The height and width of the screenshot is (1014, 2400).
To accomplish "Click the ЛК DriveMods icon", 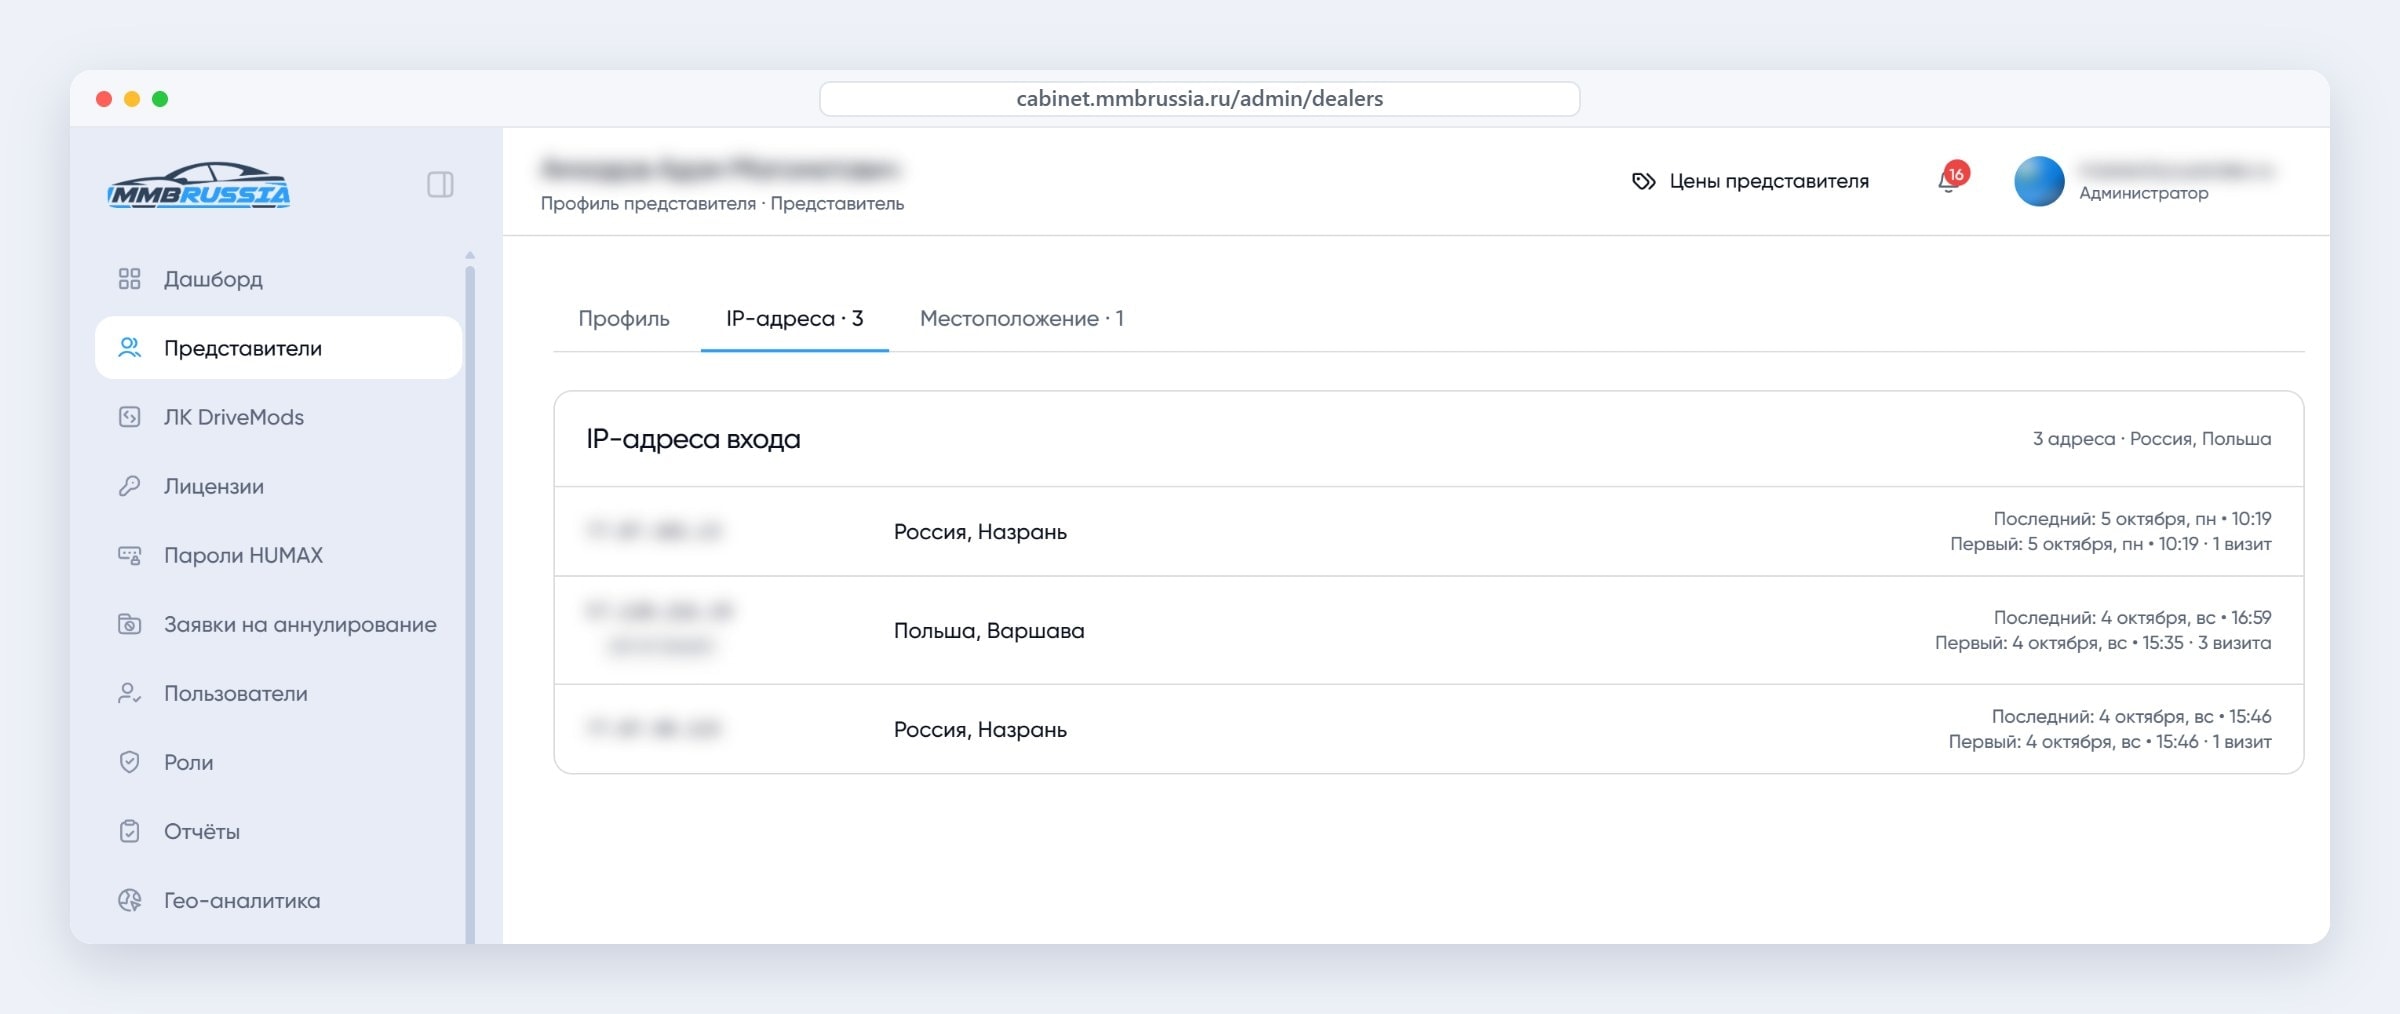I will click(x=130, y=417).
